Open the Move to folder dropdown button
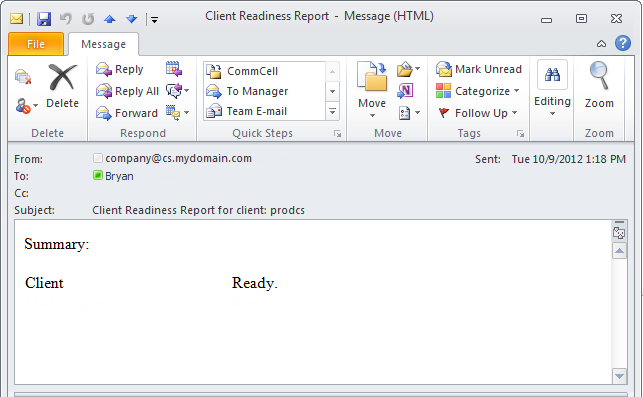The width and height of the screenshot is (643, 397). point(372,90)
